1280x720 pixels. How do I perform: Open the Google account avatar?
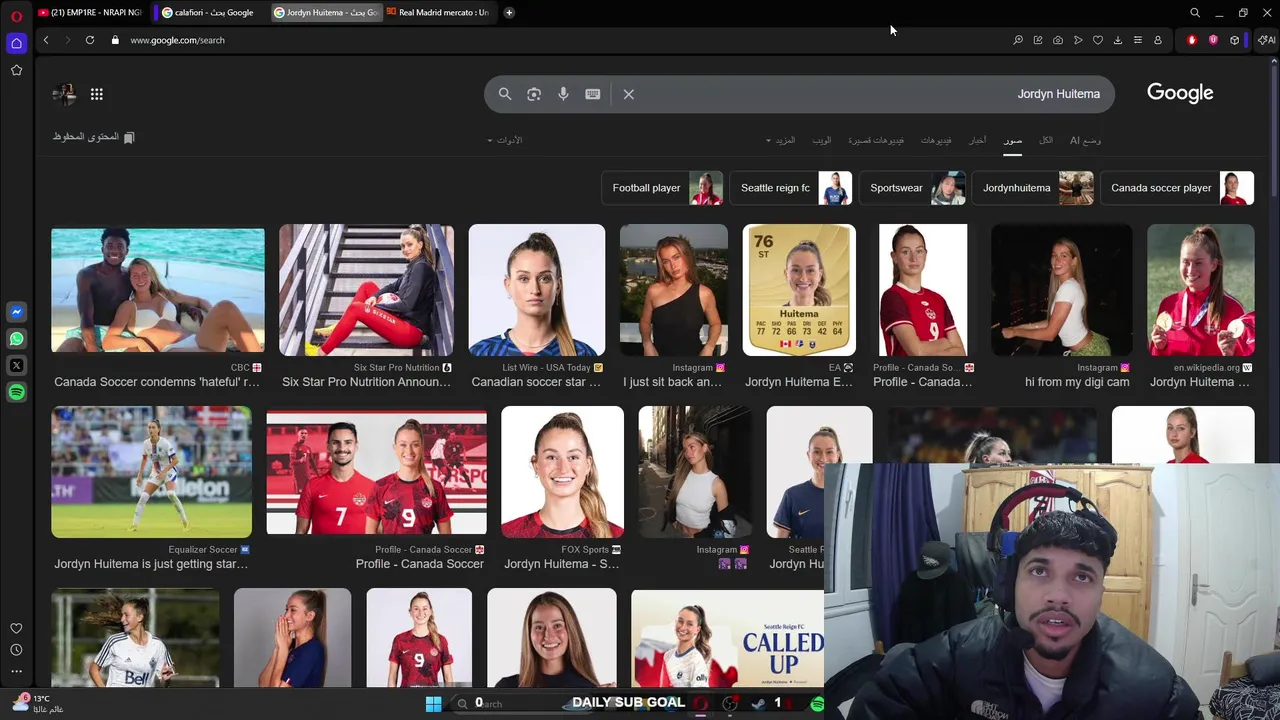(x=64, y=94)
